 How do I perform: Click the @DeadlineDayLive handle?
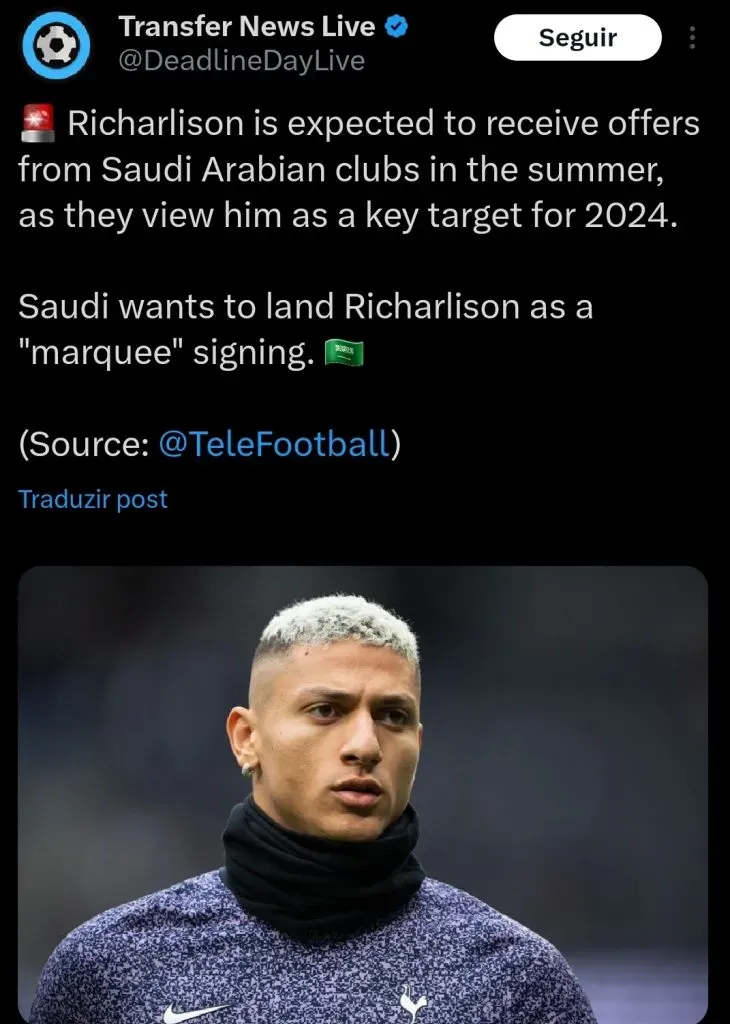coord(241,61)
